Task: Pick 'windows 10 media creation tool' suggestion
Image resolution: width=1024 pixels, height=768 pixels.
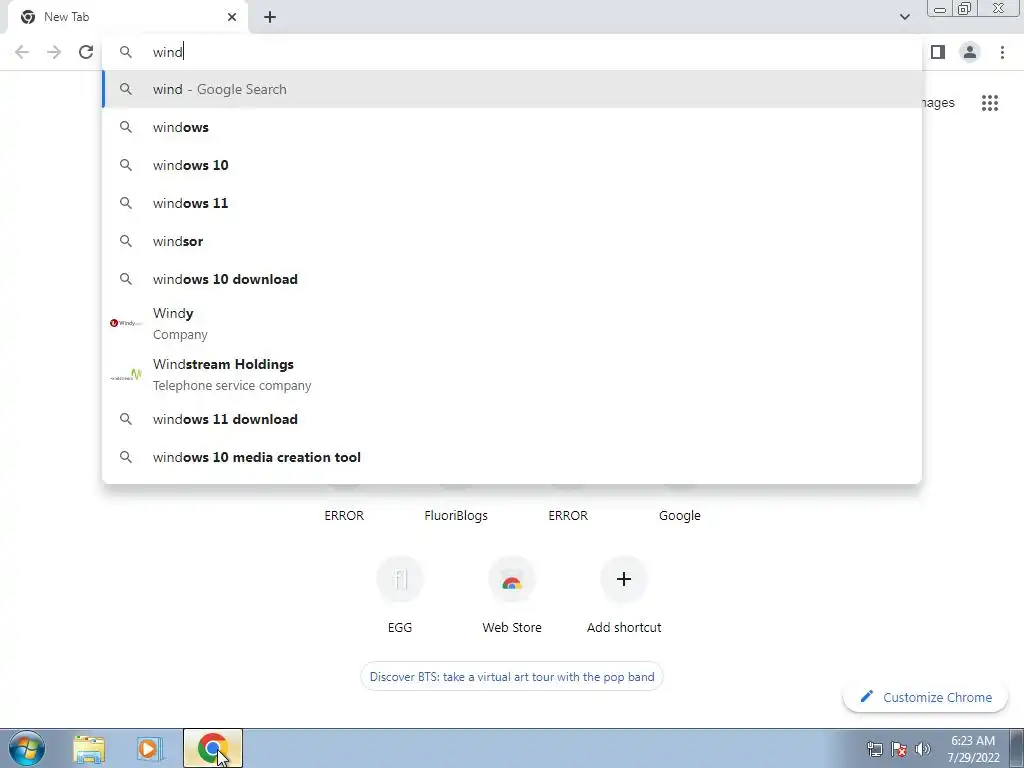Action: [512, 457]
